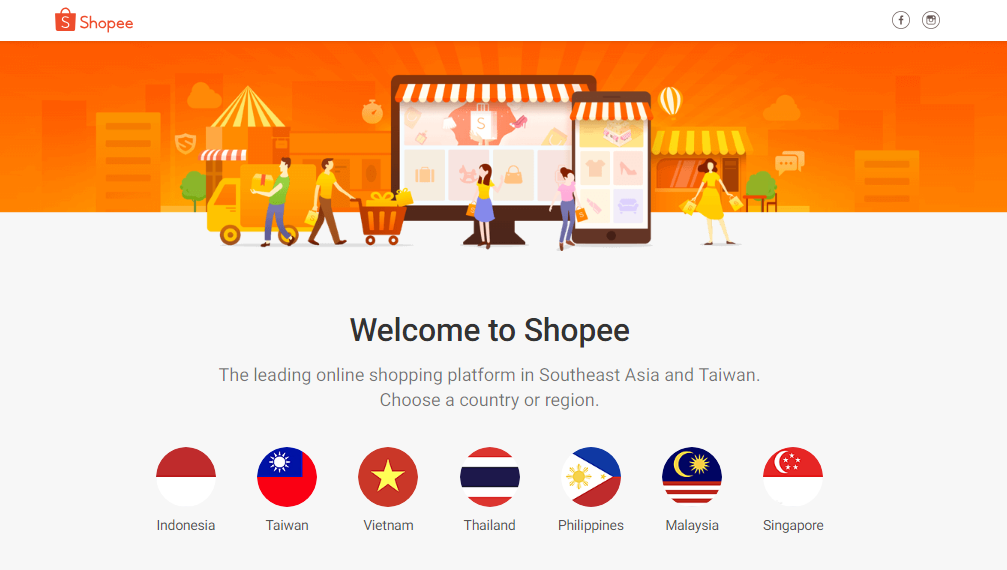
Task: Select the Taiwan flag icon
Action: 286,477
